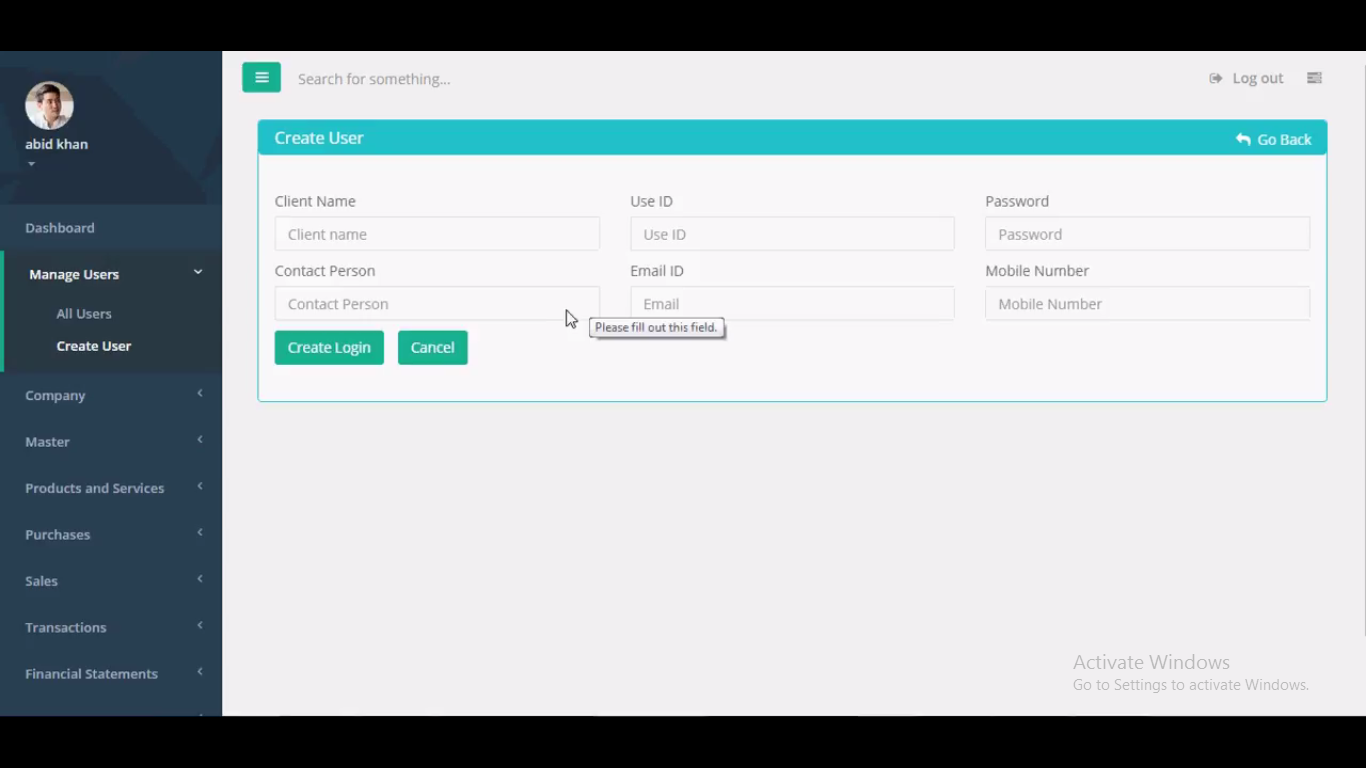Open the Create User menu item
The height and width of the screenshot is (768, 1366).
93,345
